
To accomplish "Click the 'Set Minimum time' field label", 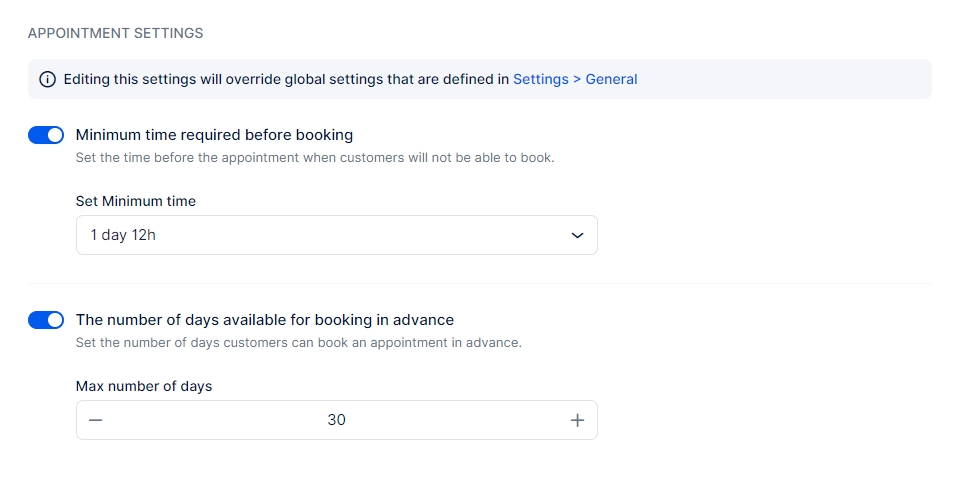I will tap(136, 201).
